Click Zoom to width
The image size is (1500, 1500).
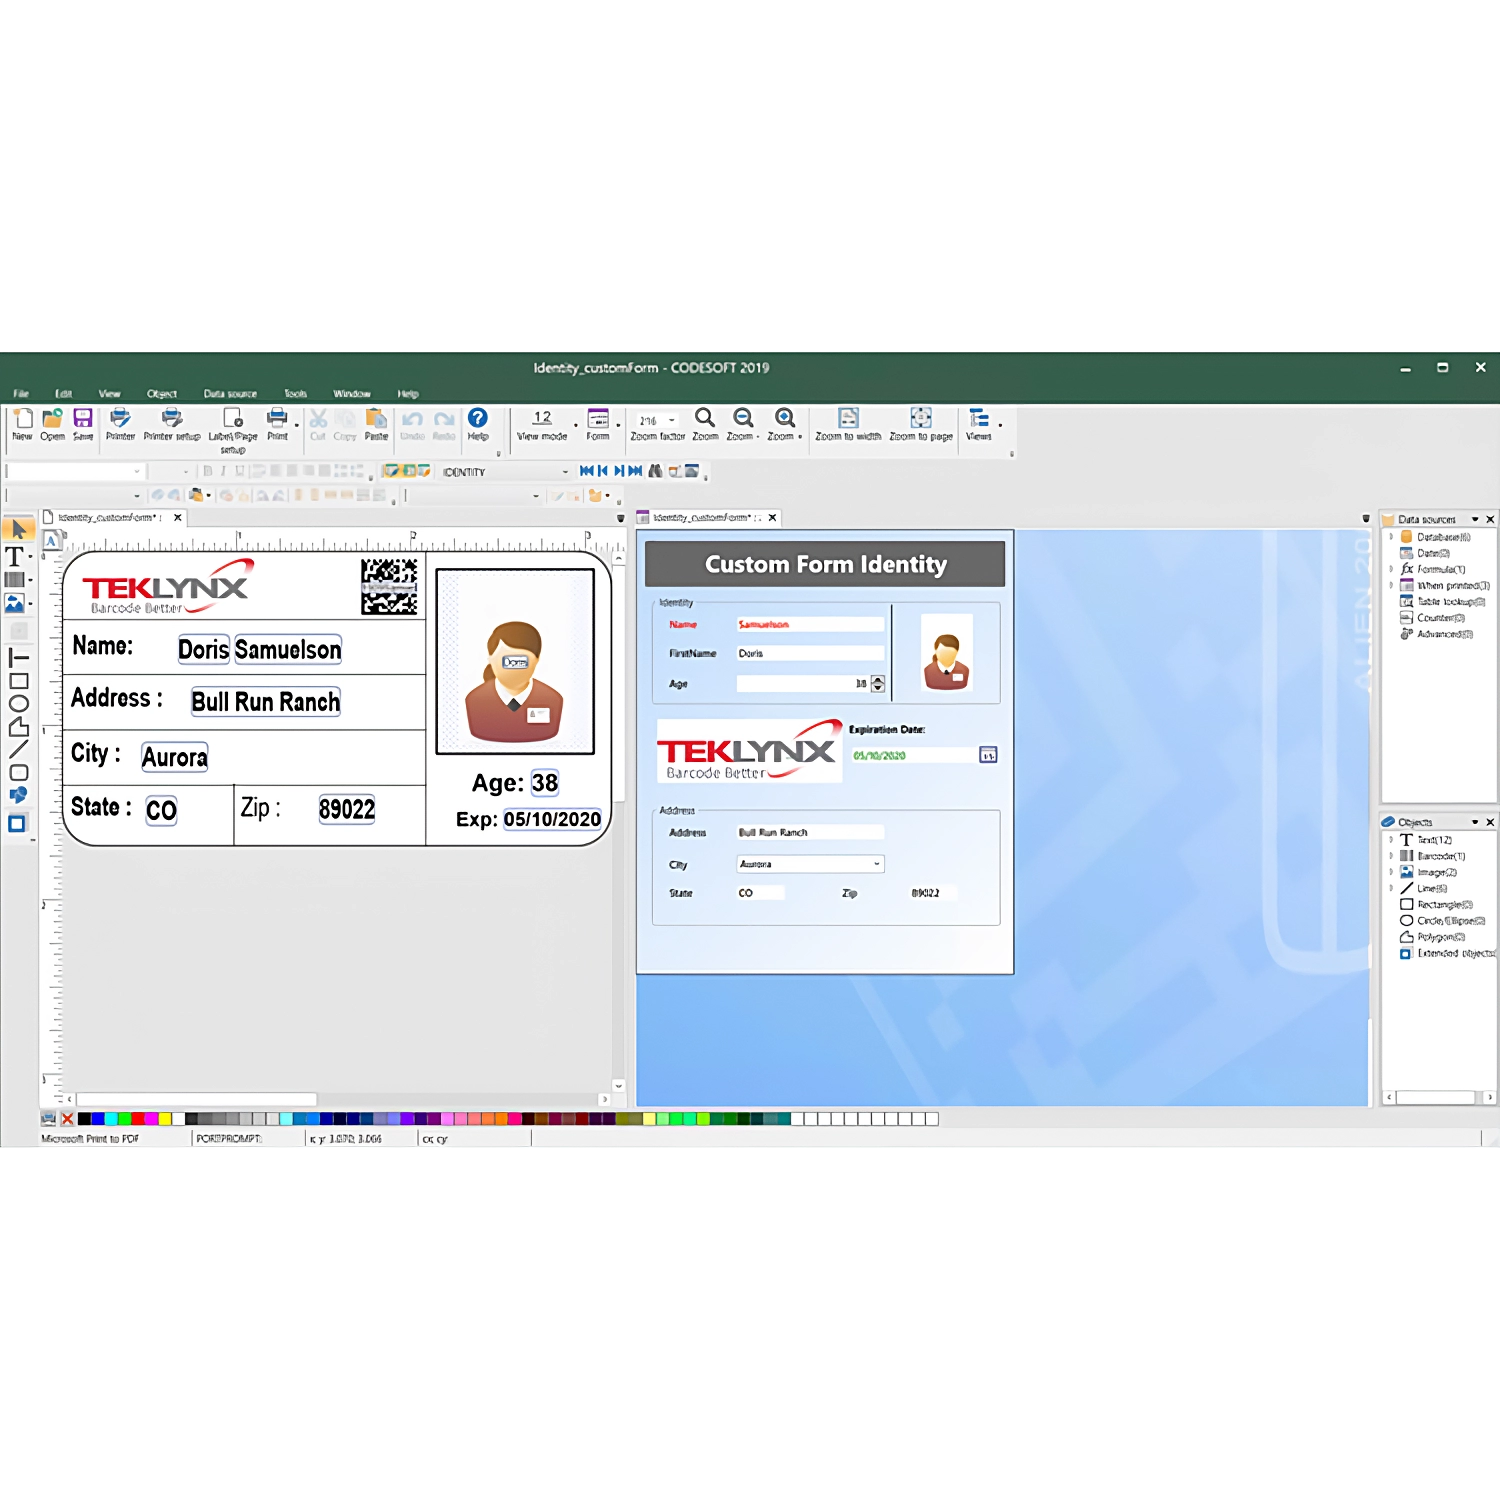coord(848,418)
